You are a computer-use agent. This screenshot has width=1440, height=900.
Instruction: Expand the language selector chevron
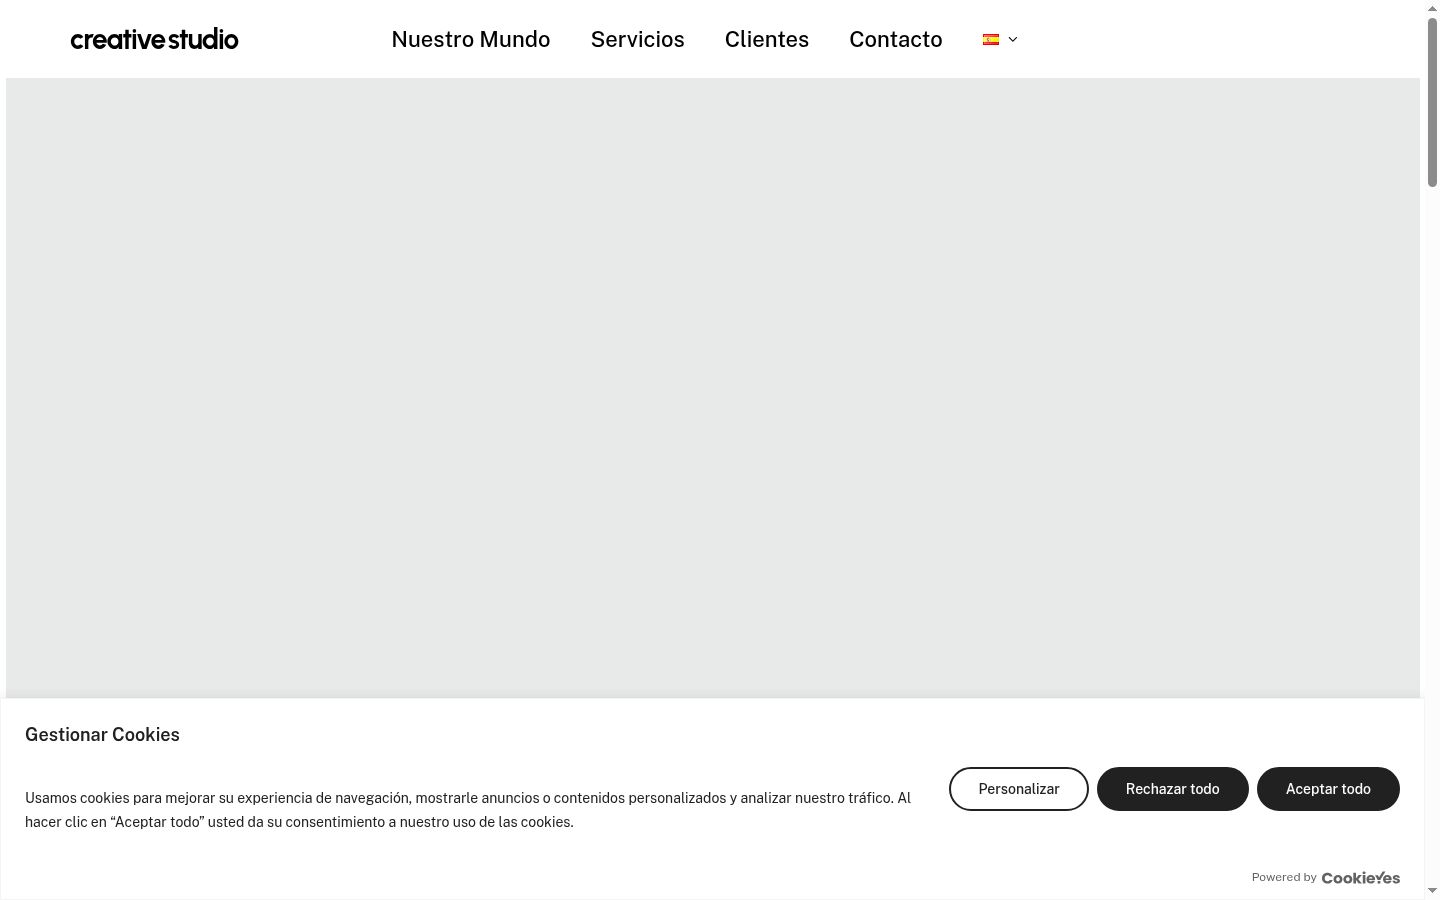coord(1013,39)
